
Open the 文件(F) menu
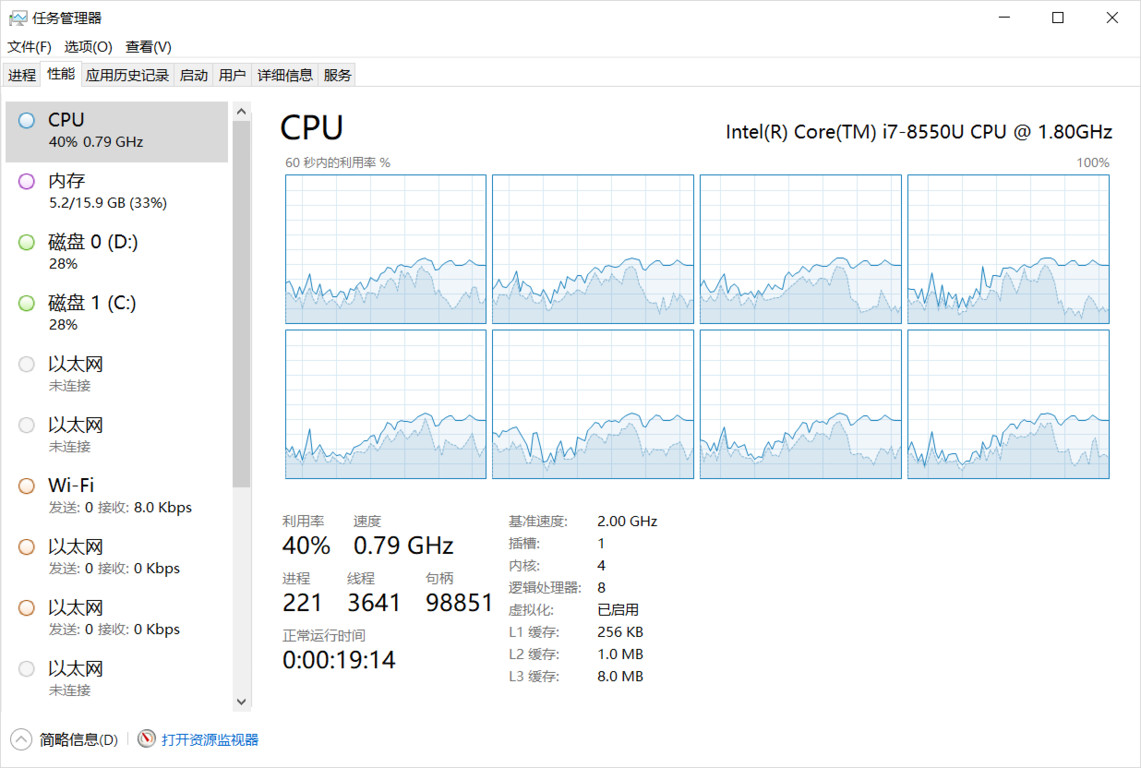click(x=29, y=47)
